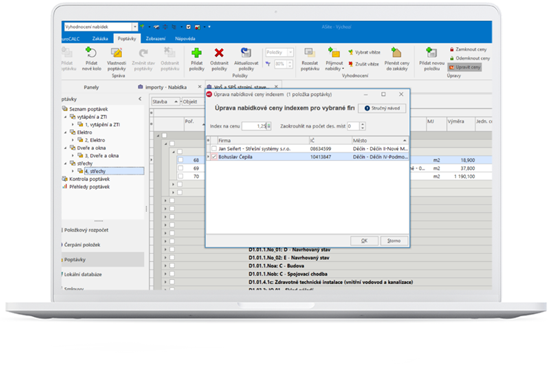Click the greyed Změnit stav poptávky icon
This screenshot has height=382, width=550.
coord(143,53)
